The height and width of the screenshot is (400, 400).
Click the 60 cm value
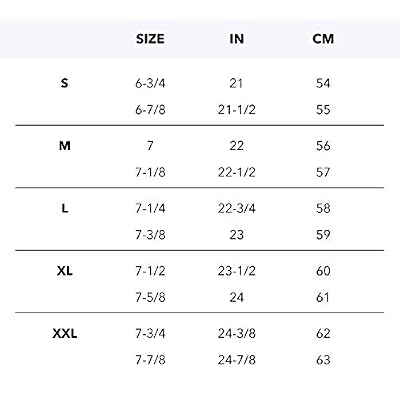pyautogui.click(x=323, y=271)
